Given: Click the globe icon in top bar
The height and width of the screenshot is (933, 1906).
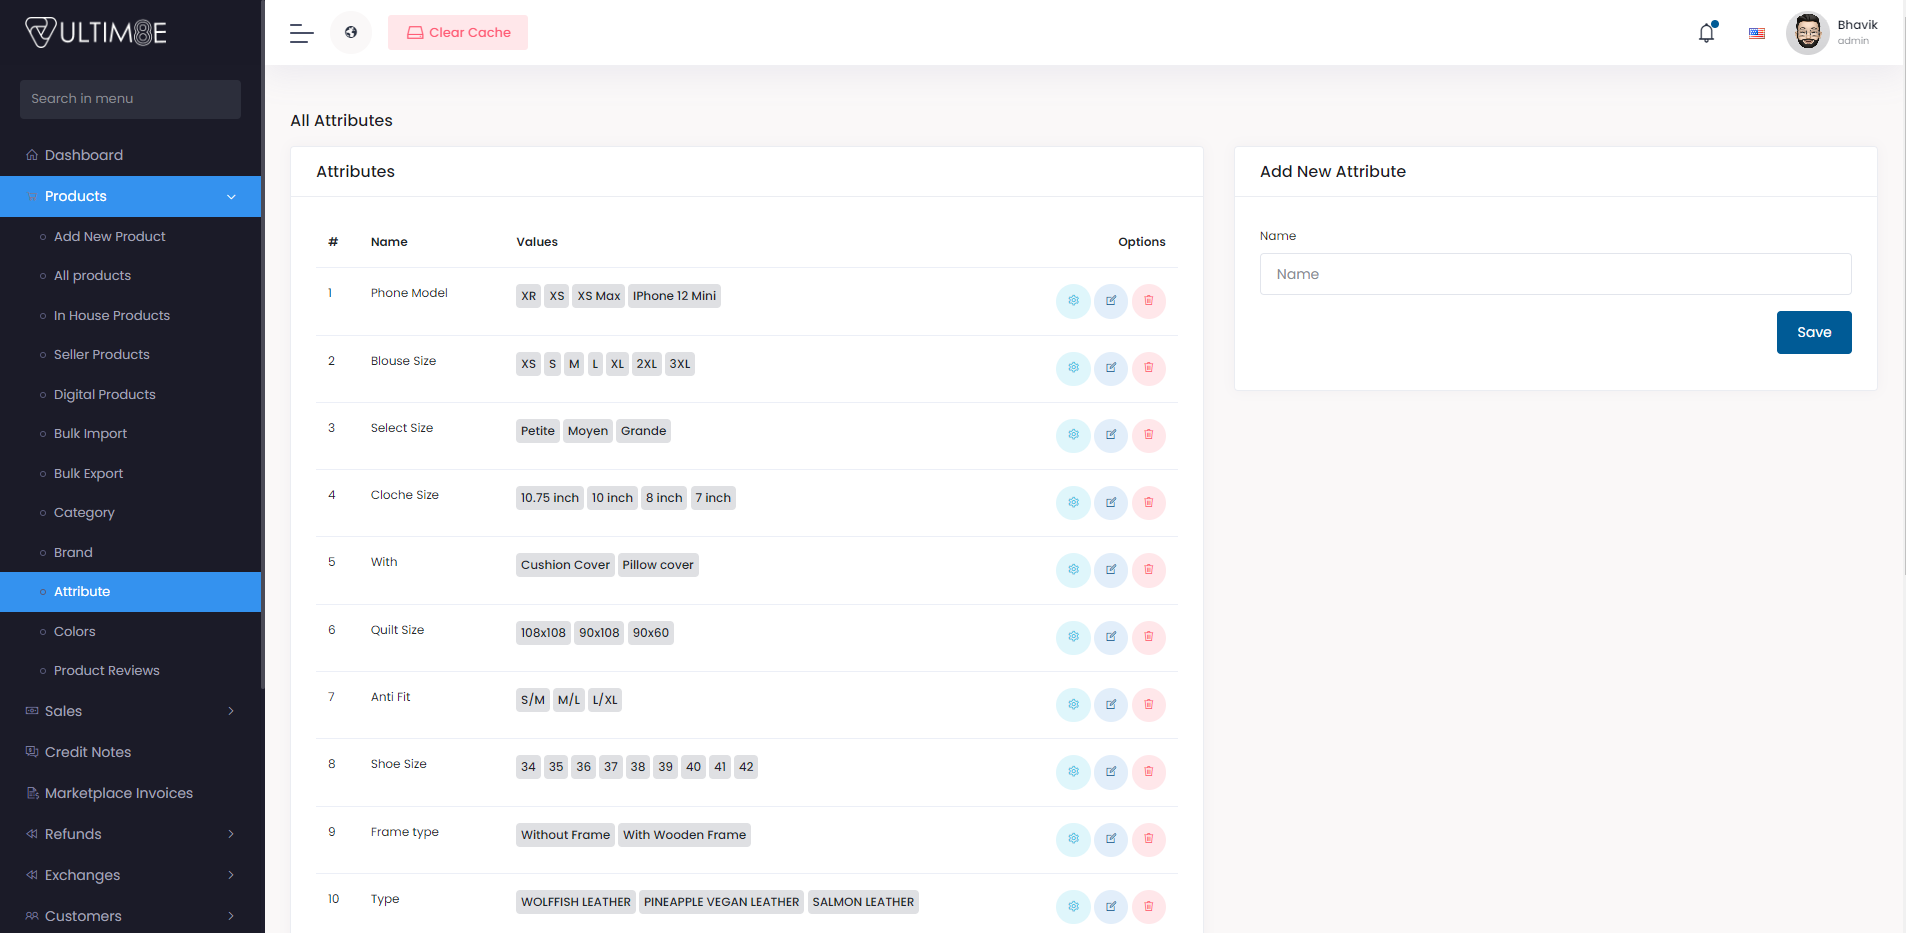Looking at the screenshot, I should coord(351,33).
